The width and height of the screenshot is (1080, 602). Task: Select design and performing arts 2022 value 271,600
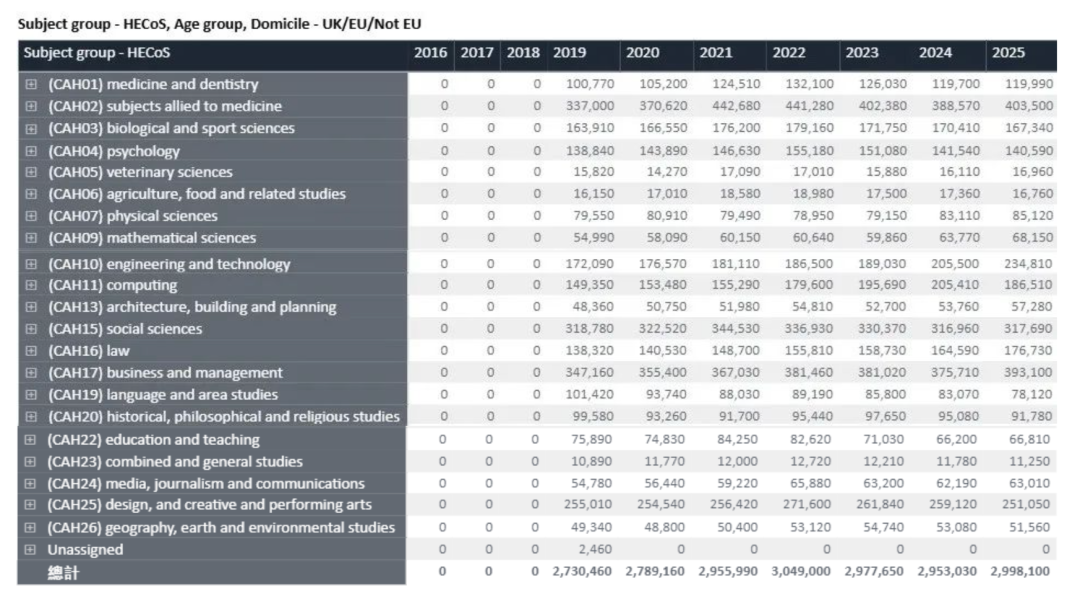click(807, 505)
